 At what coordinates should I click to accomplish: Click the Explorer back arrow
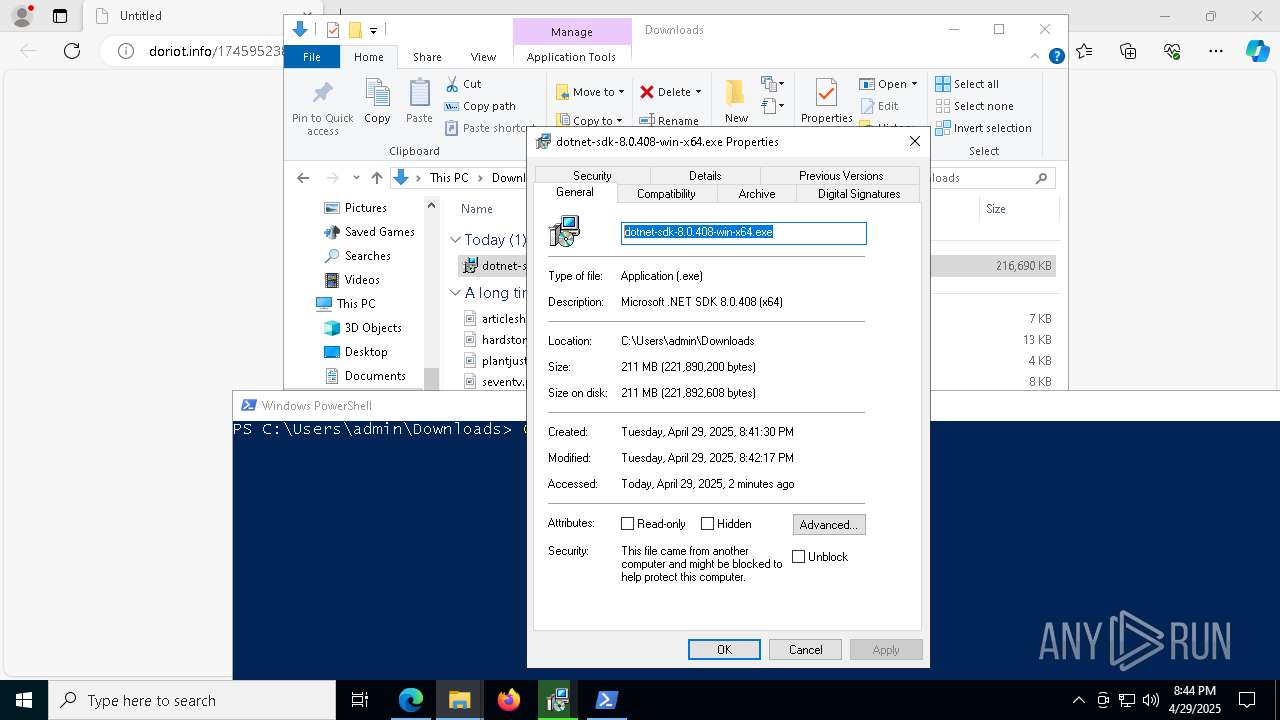click(303, 178)
